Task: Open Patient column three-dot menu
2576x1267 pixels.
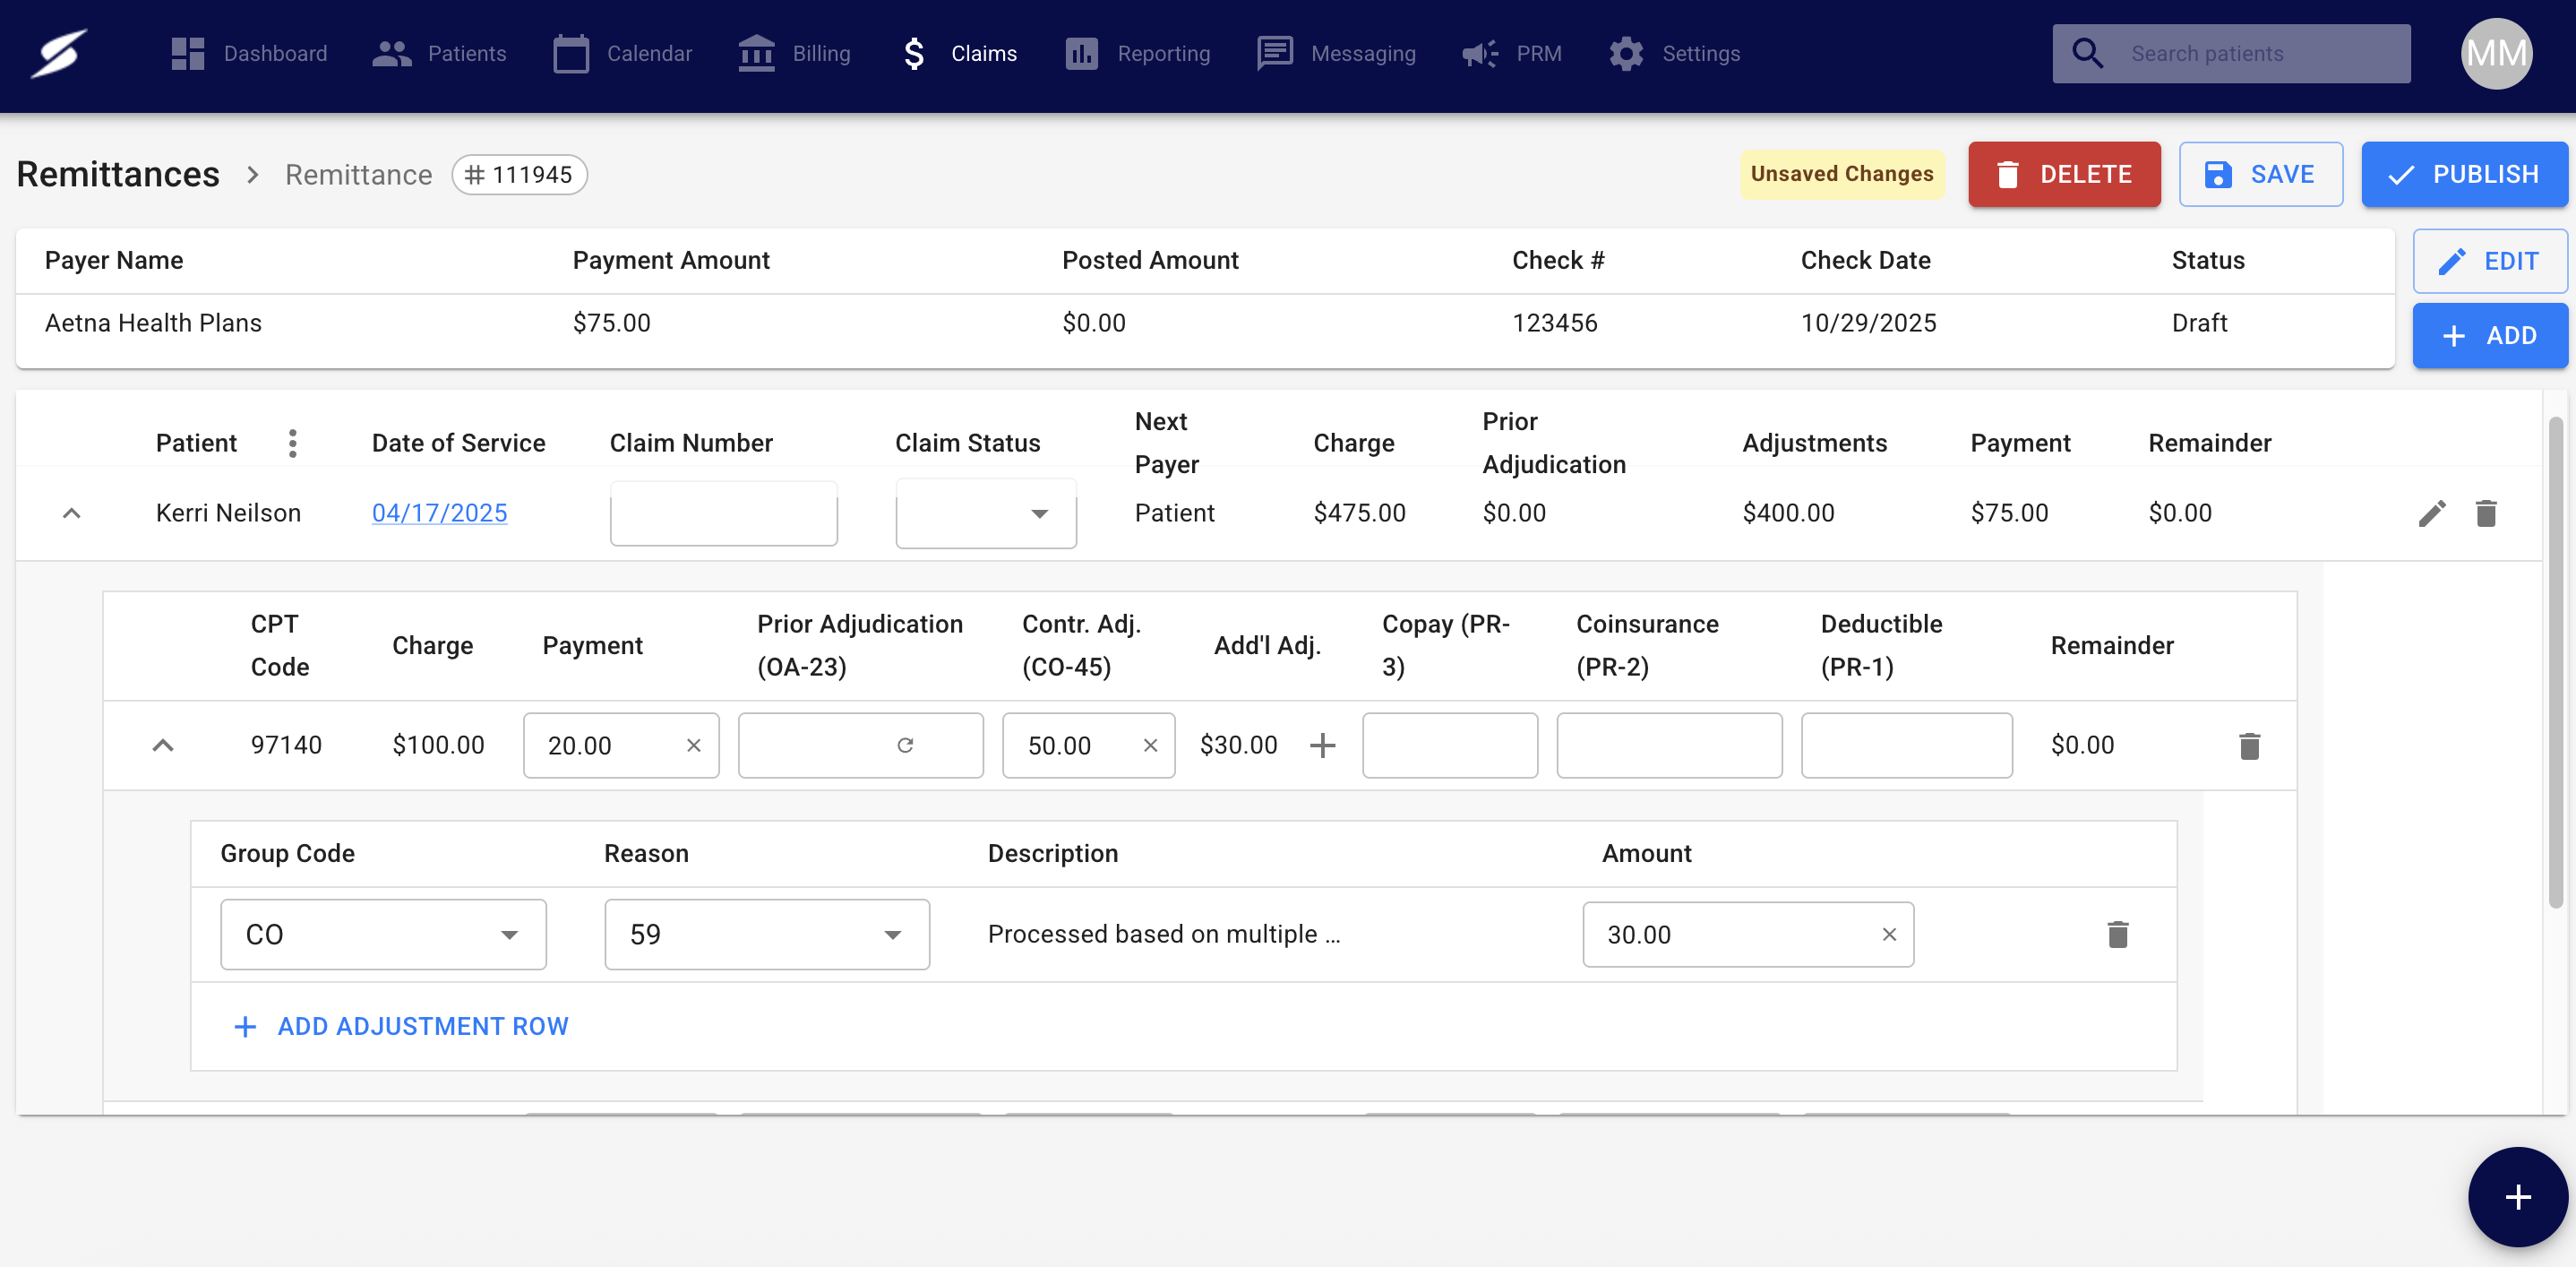Action: 292,443
